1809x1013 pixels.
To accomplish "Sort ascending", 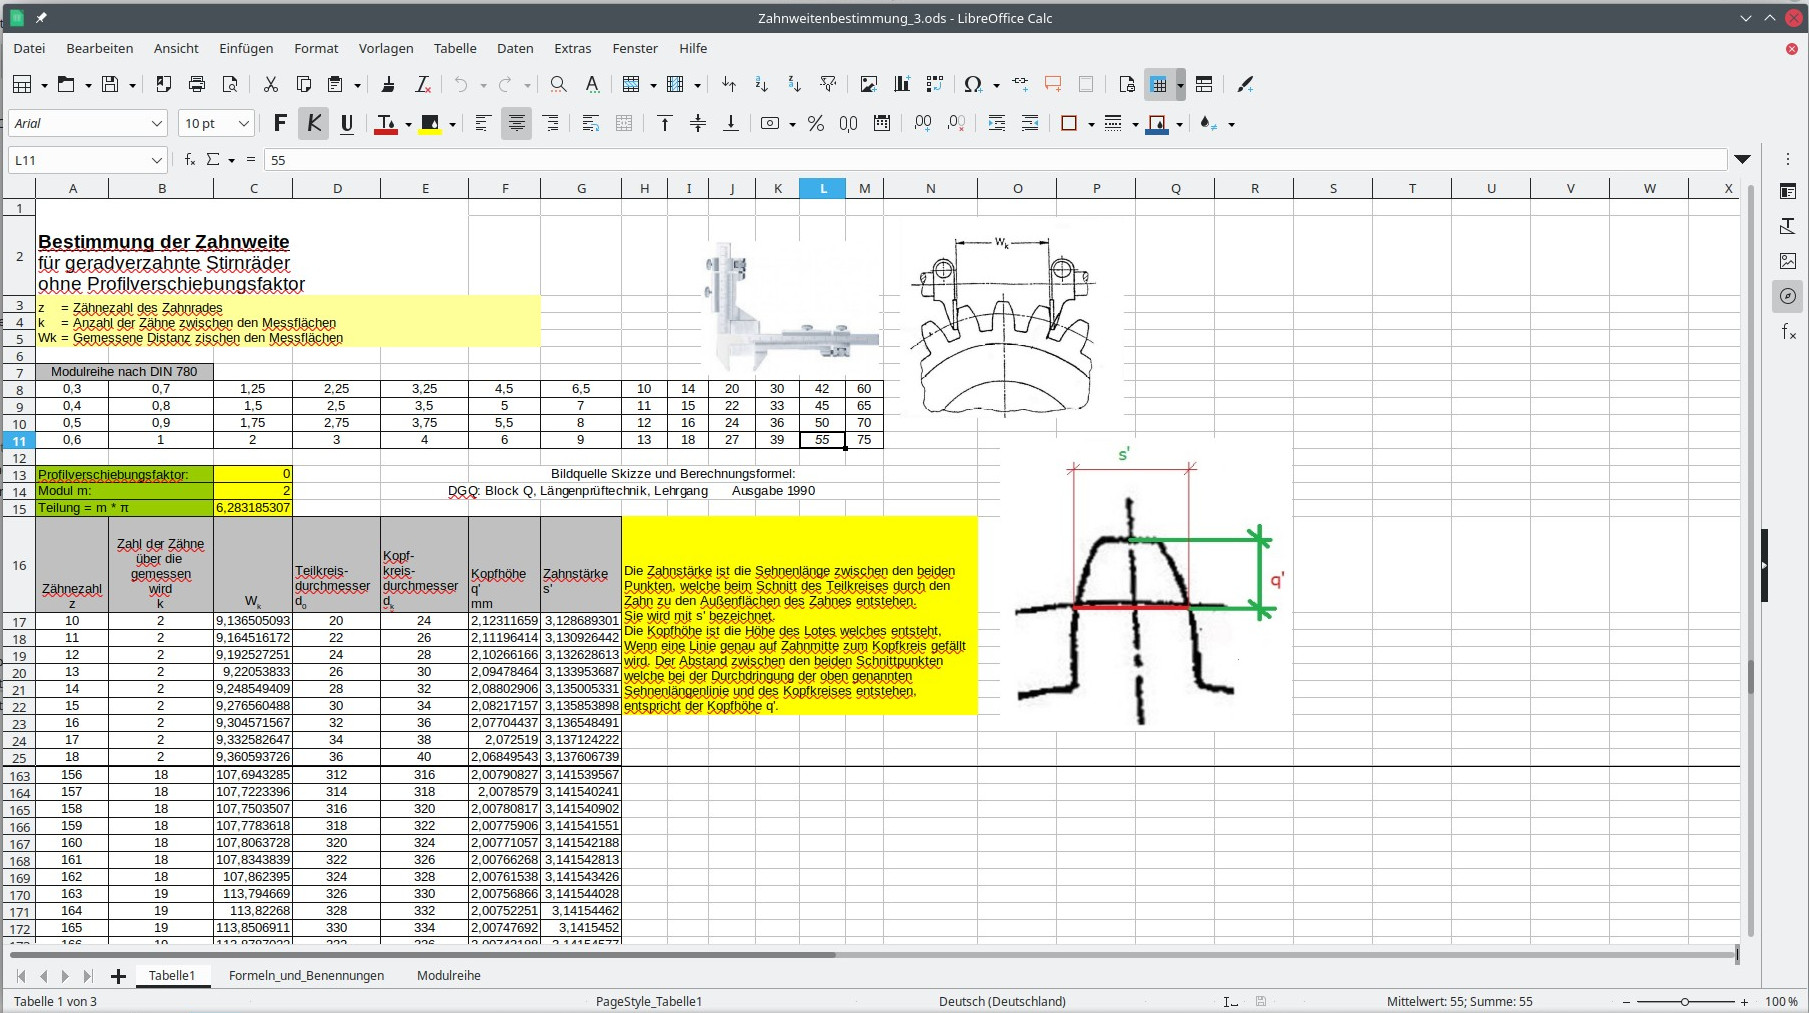I will [x=761, y=85].
